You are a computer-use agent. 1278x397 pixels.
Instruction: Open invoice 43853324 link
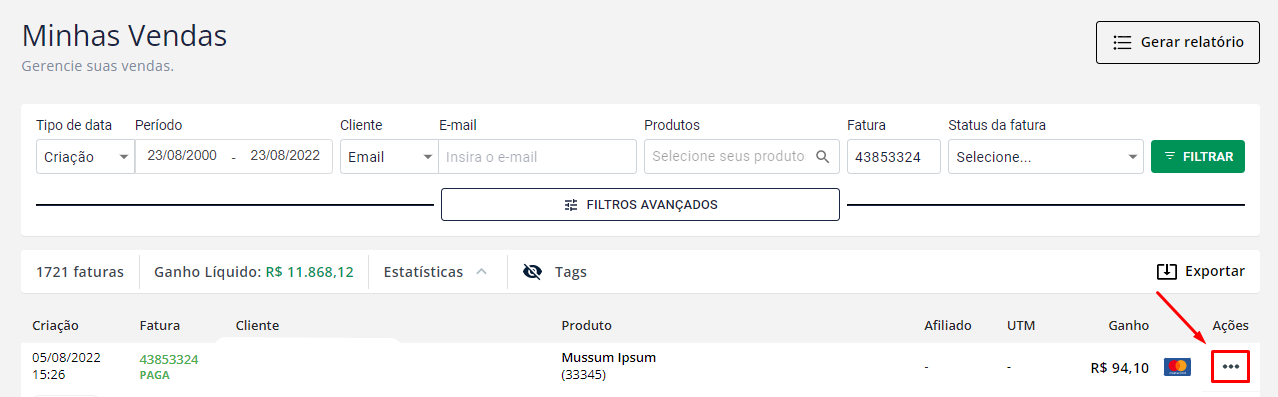pos(169,359)
